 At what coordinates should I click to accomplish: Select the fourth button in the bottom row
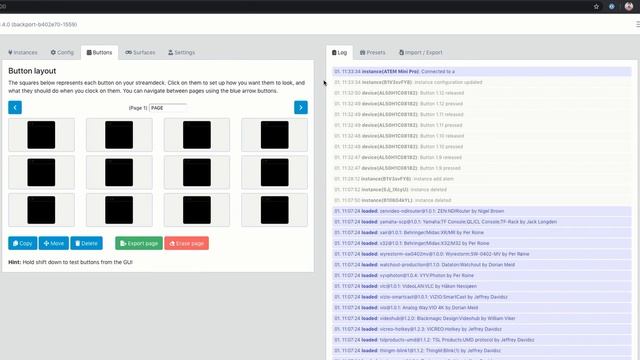[x=275, y=210]
